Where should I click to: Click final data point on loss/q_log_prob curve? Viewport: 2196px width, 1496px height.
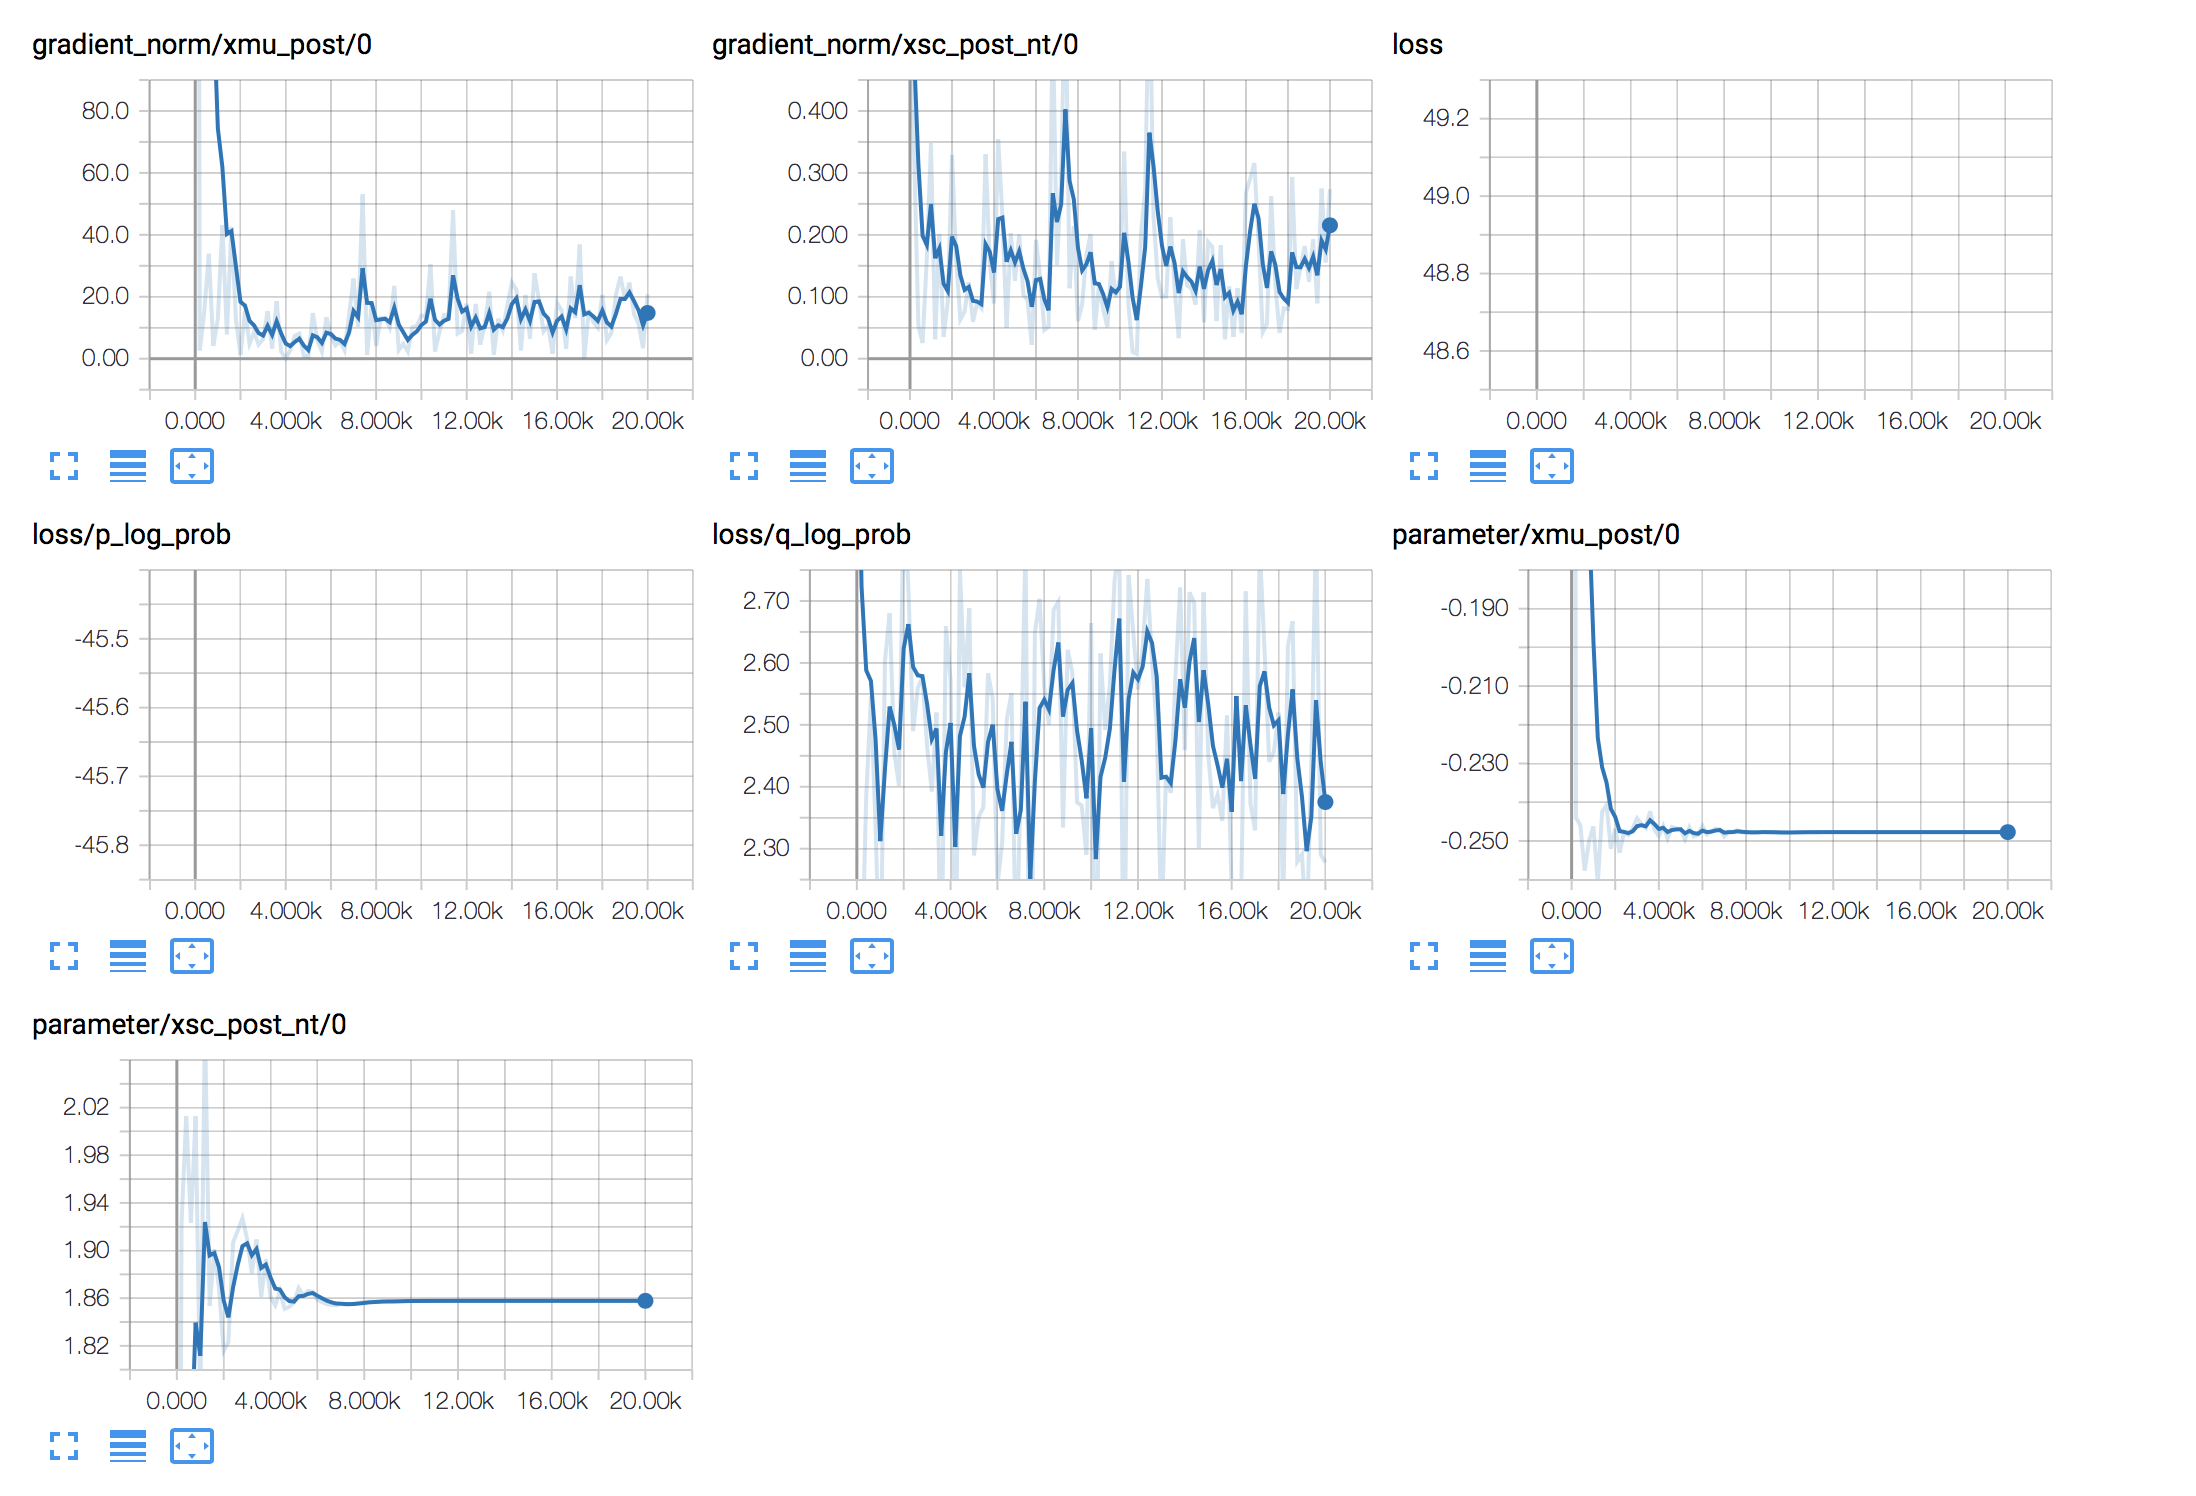tap(1325, 802)
